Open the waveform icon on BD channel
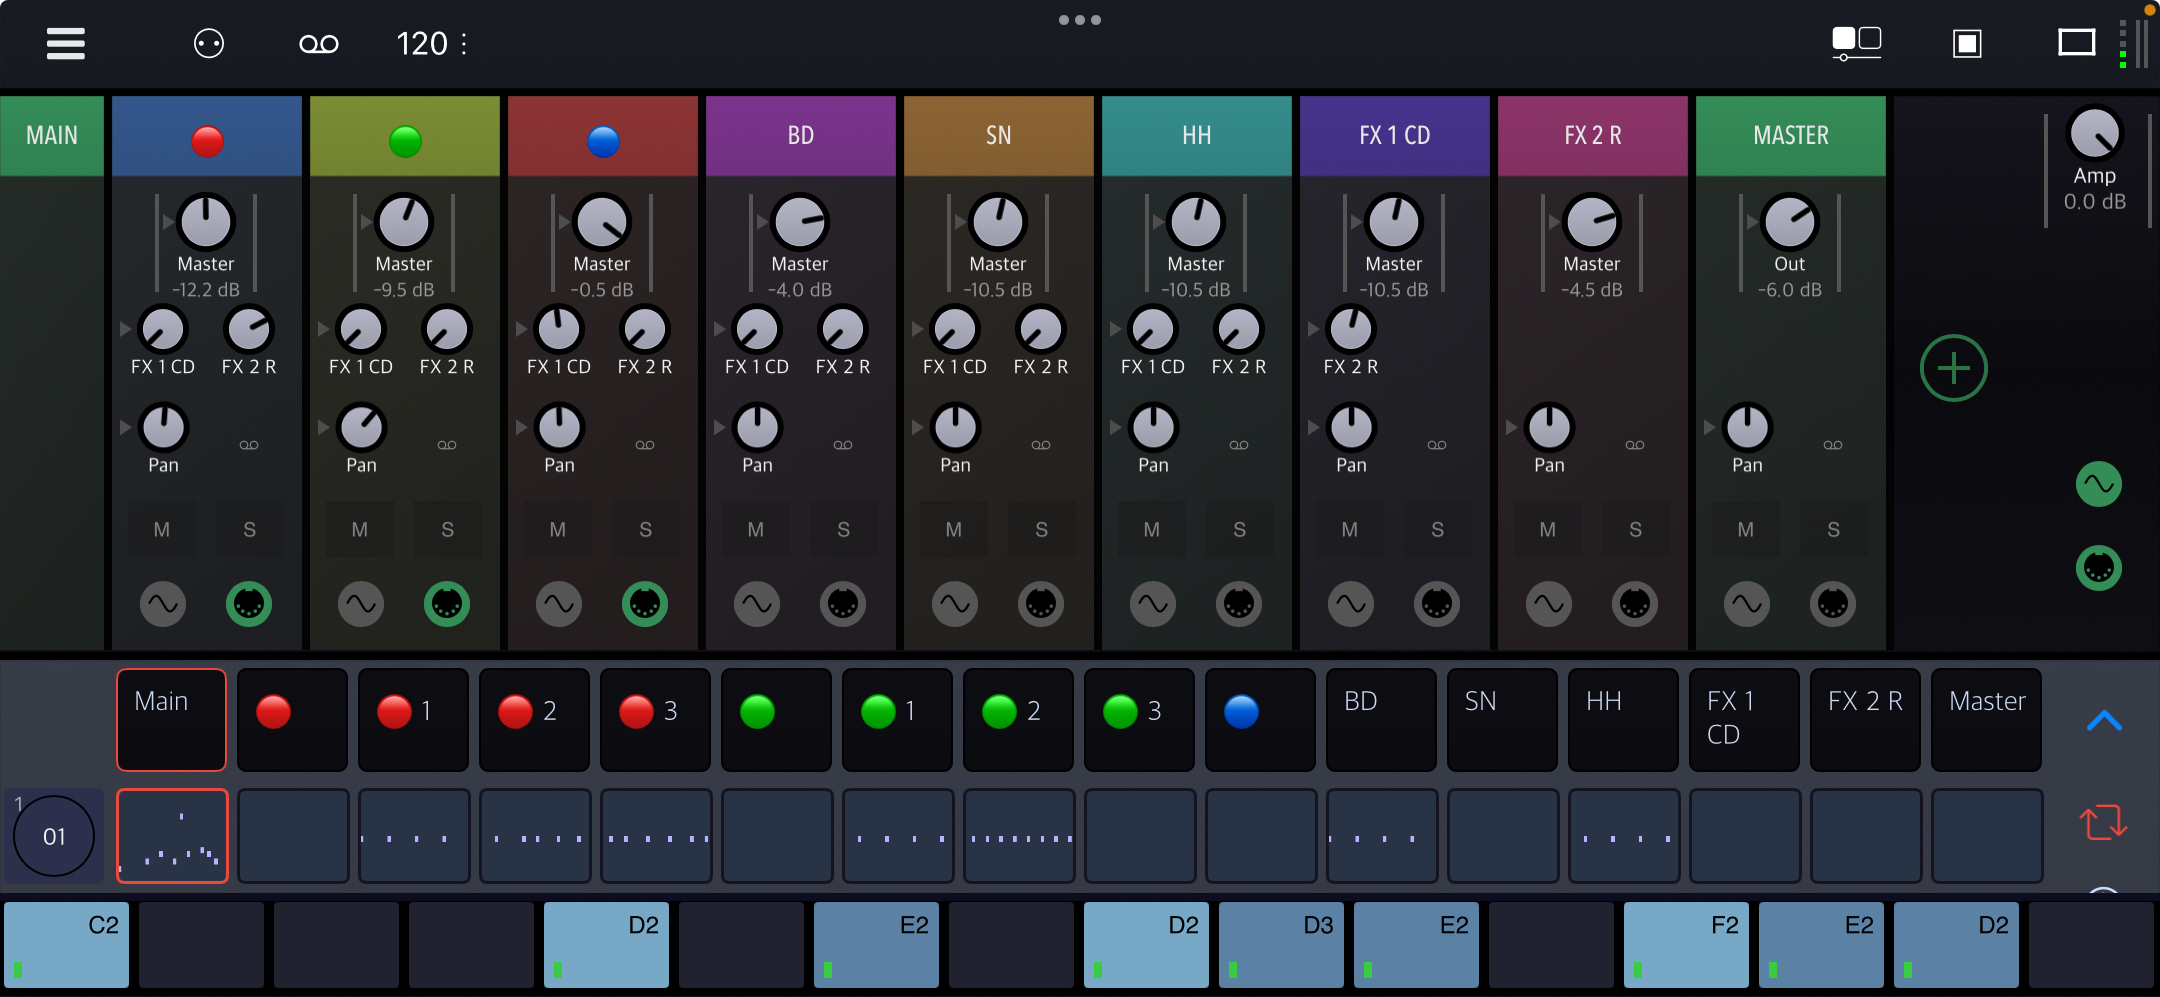This screenshot has width=2160, height=997. tap(756, 604)
